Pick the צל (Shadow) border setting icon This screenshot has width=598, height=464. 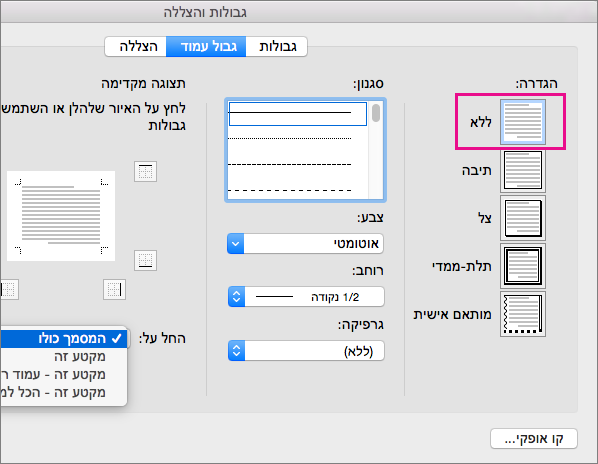(x=523, y=218)
